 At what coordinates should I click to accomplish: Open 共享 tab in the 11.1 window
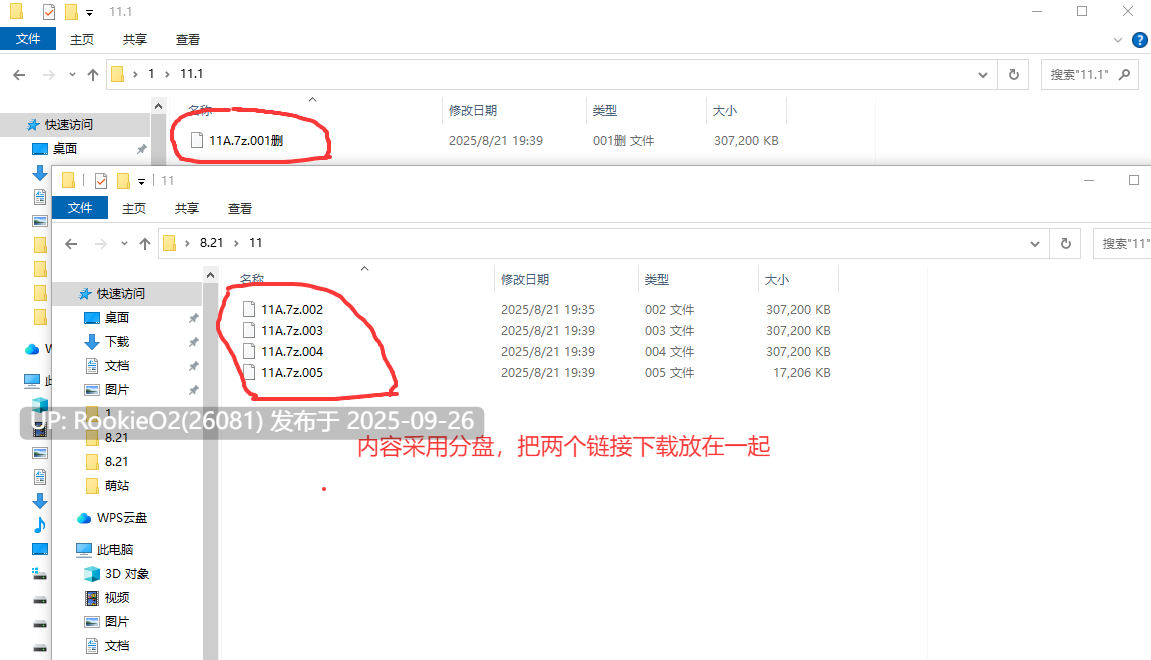[134, 40]
